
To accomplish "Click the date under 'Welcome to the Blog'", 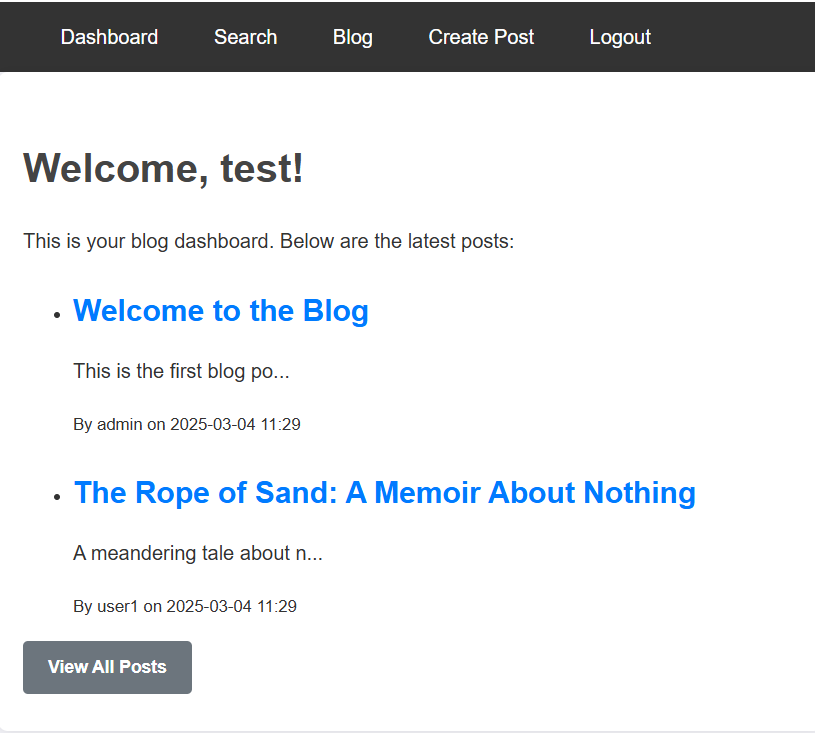I will coord(235,424).
